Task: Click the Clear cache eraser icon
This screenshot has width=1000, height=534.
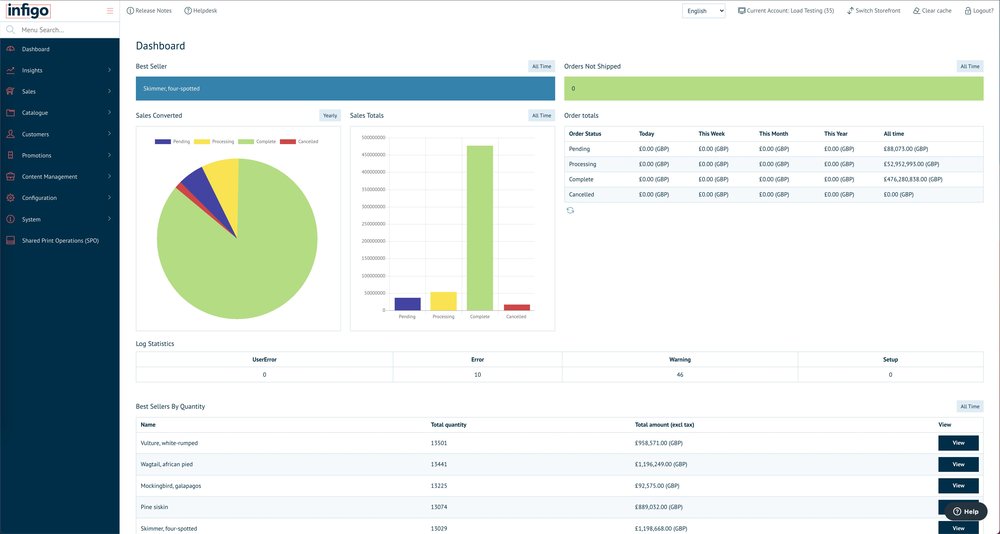Action: pyautogui.click(x=916, y=11)
